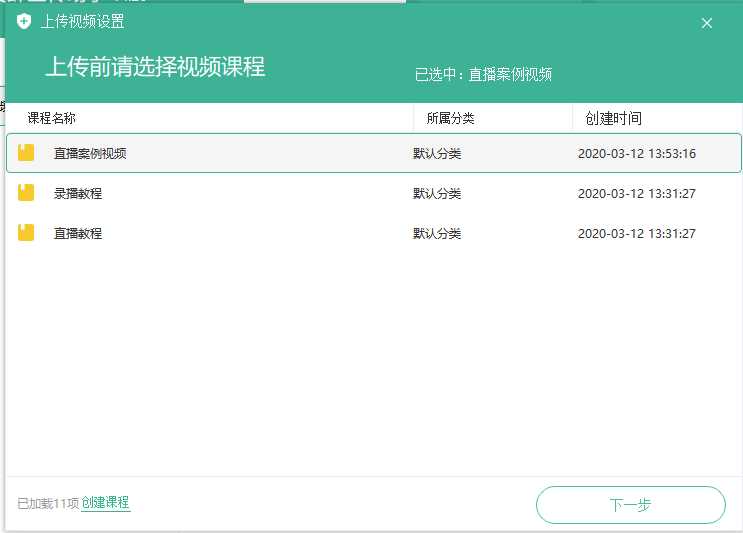The height and width of the screenshot is (533, 743).
Task: Click the shield icon in title bar
Action: (25, 22)
